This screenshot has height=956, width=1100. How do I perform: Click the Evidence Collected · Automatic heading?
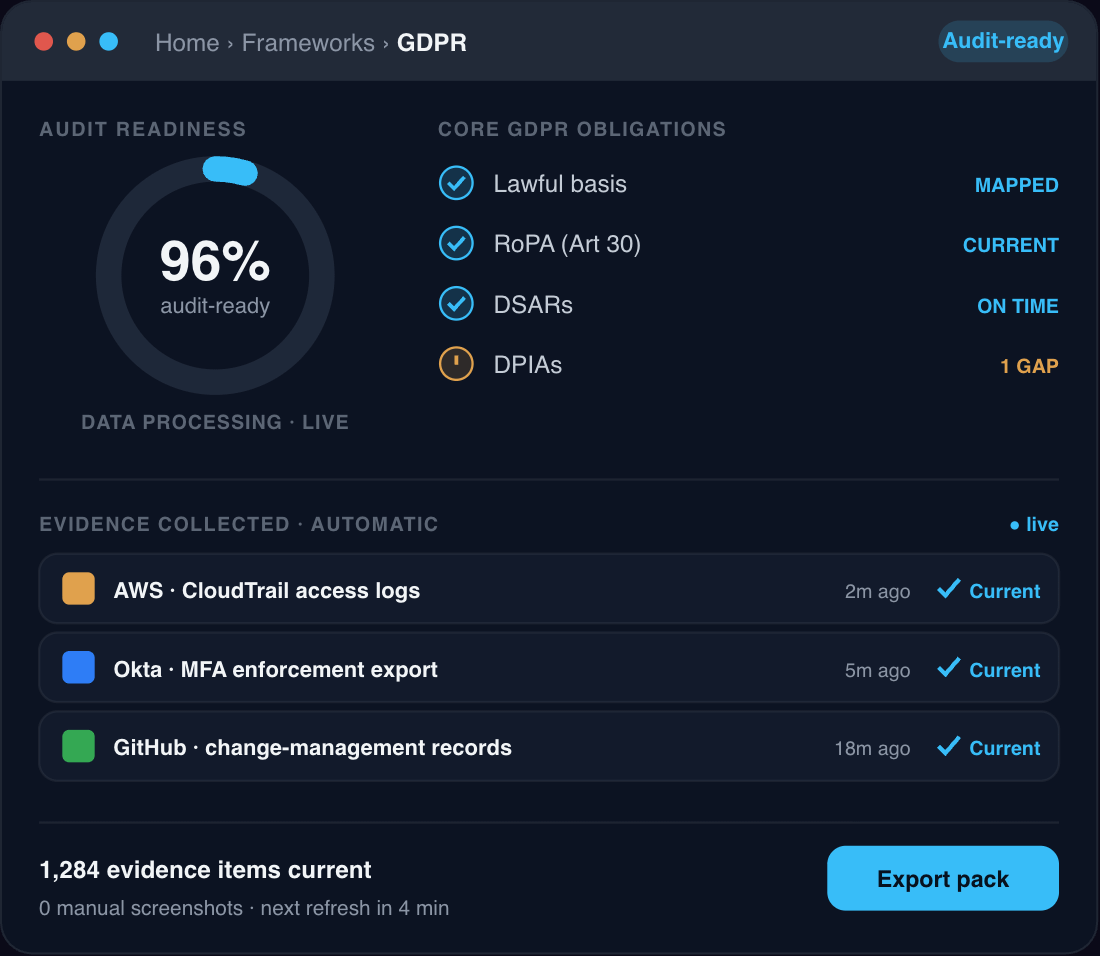point(239,525)
